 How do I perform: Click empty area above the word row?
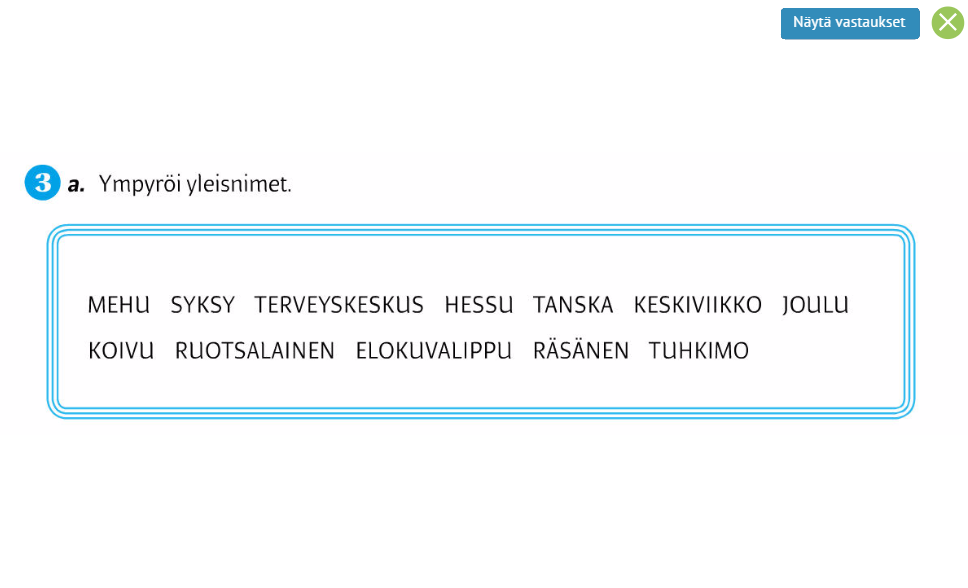coord(480,266)
